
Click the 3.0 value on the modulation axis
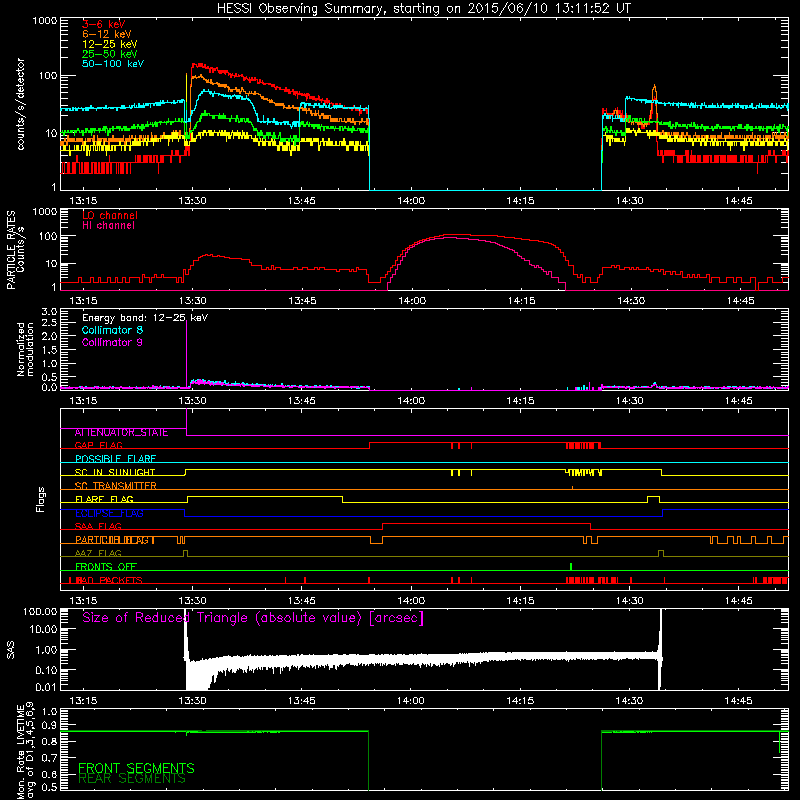[x=49, y=312]
